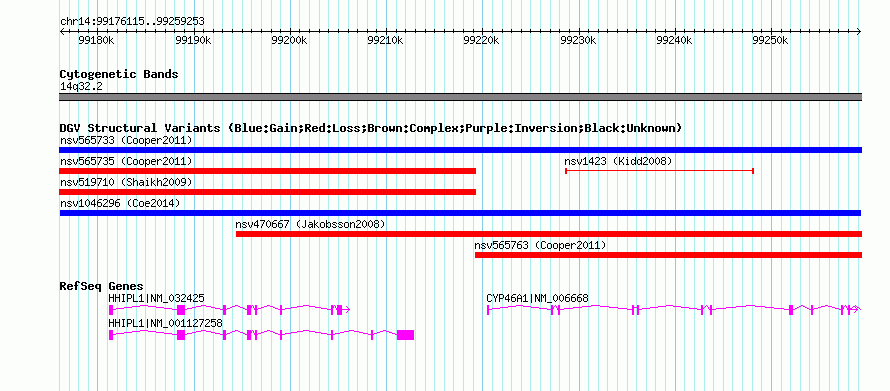Viewport: 890px width, 391px height.
Task: Click the RefSeq Genes track title
Action: click(x=102, y=286)
